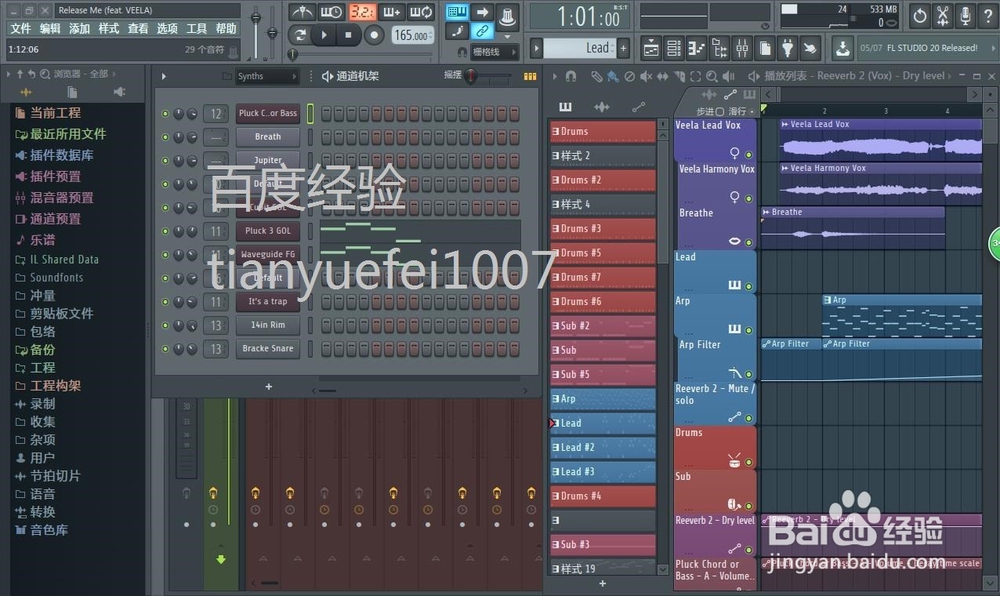The width and height of the screenshot is (1000, 596).
Task: Select the playlist delete tool
Action: [x=629, y=76]
